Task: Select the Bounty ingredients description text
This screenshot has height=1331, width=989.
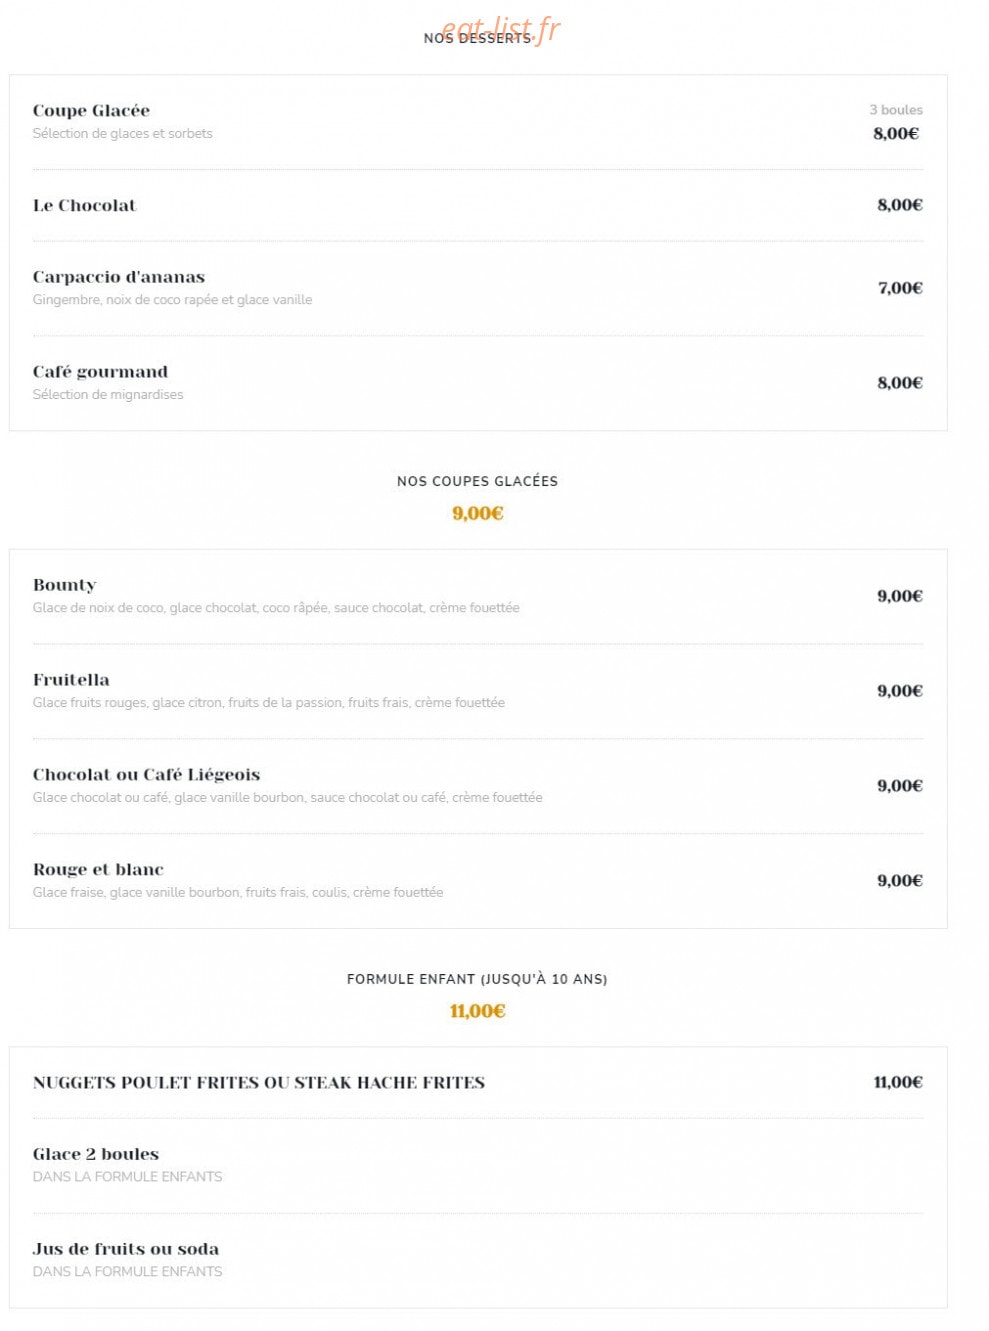Action: (276, 608)
